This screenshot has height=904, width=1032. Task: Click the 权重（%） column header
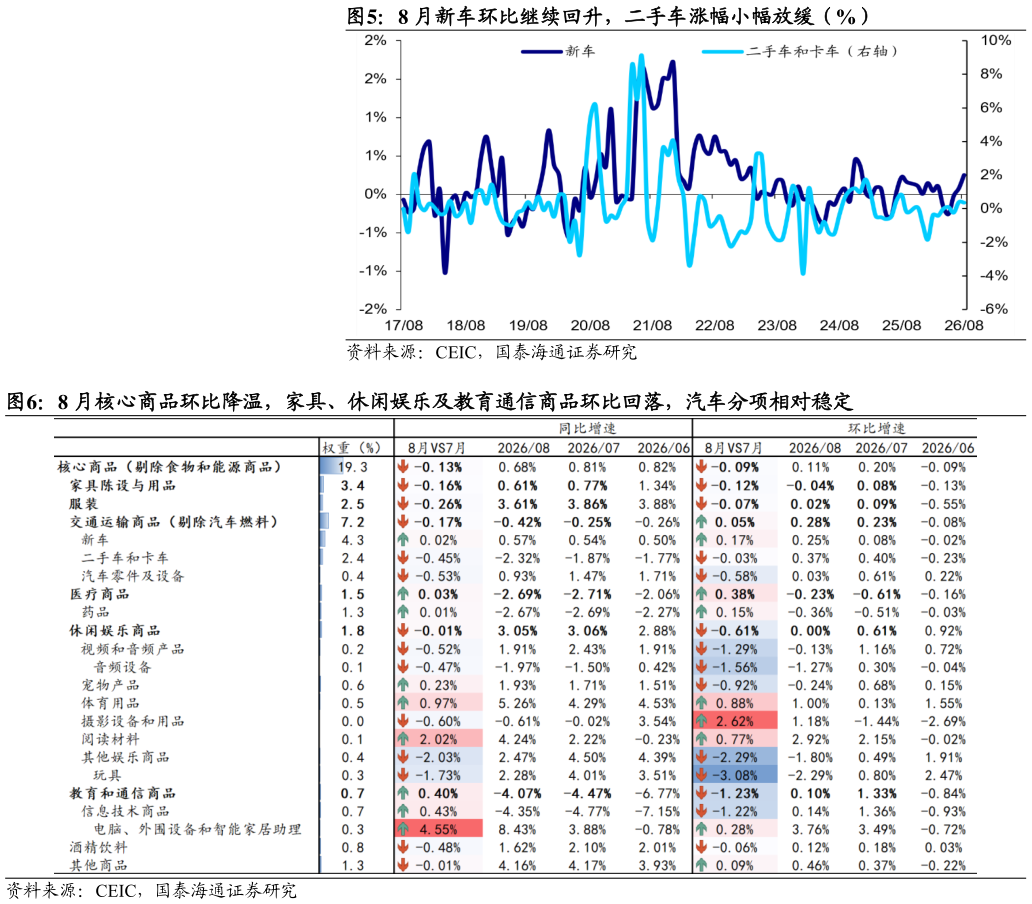[351, 447]
